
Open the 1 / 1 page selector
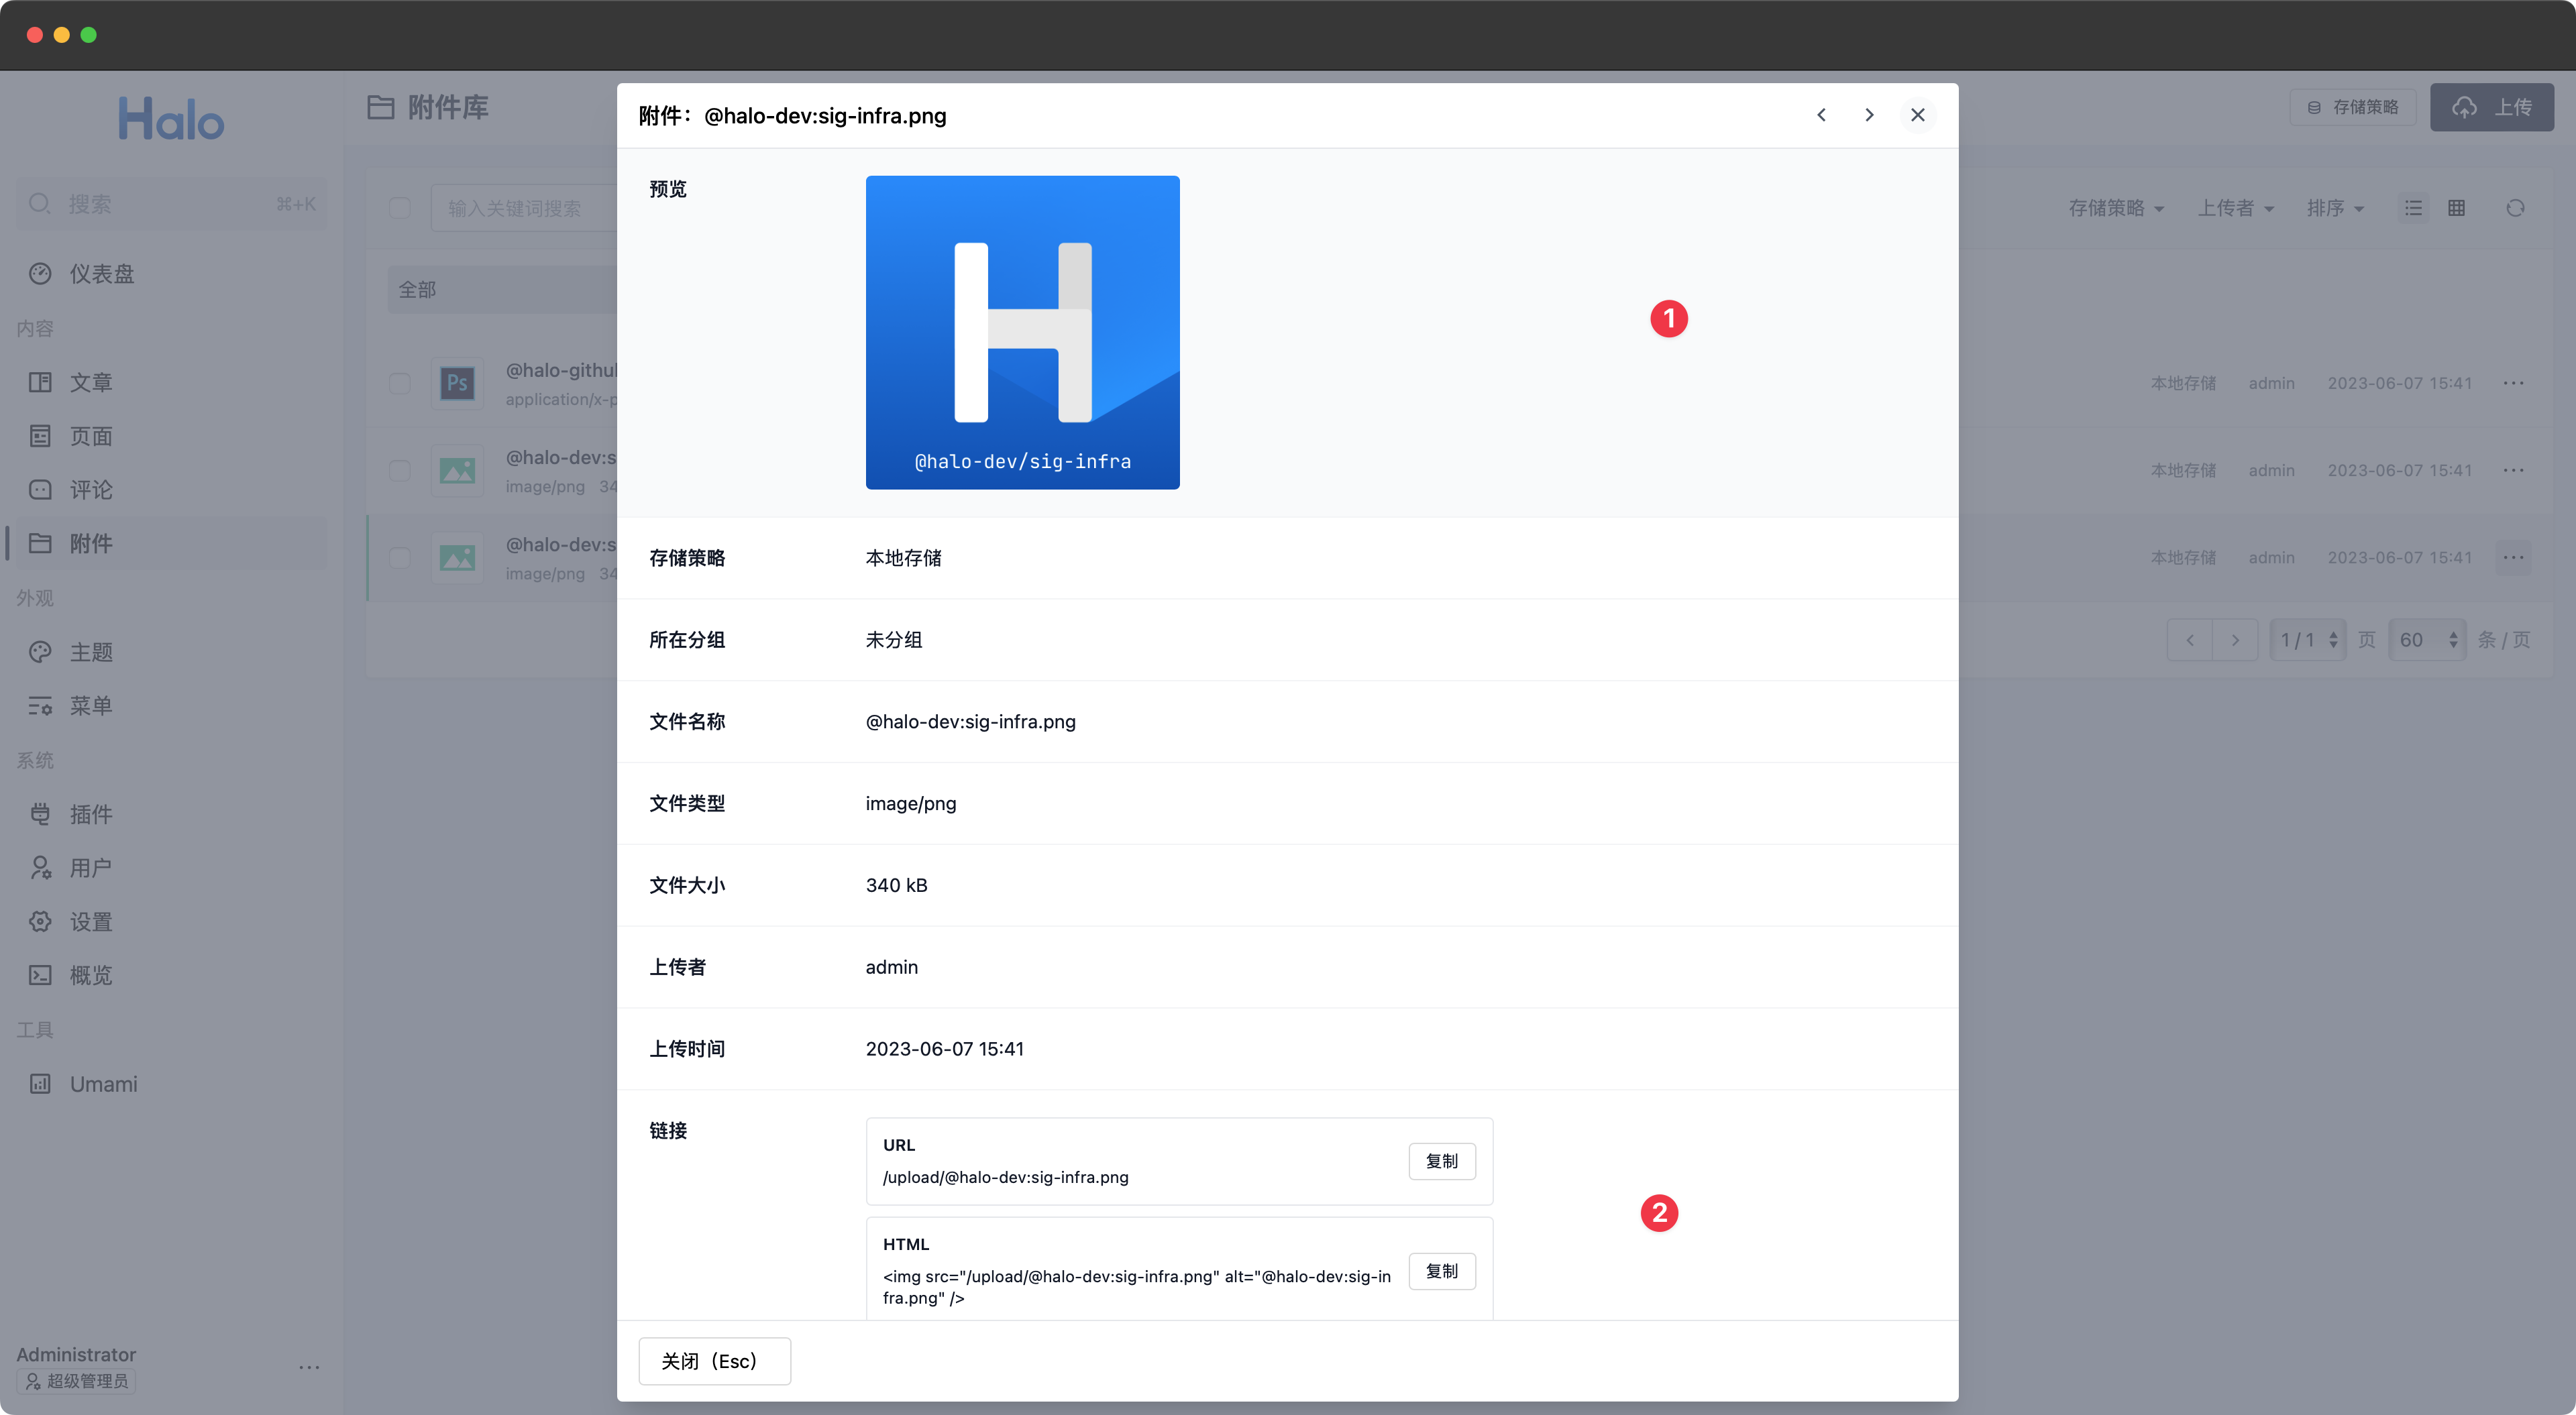pyautogui.click(x=2308, y=640)
